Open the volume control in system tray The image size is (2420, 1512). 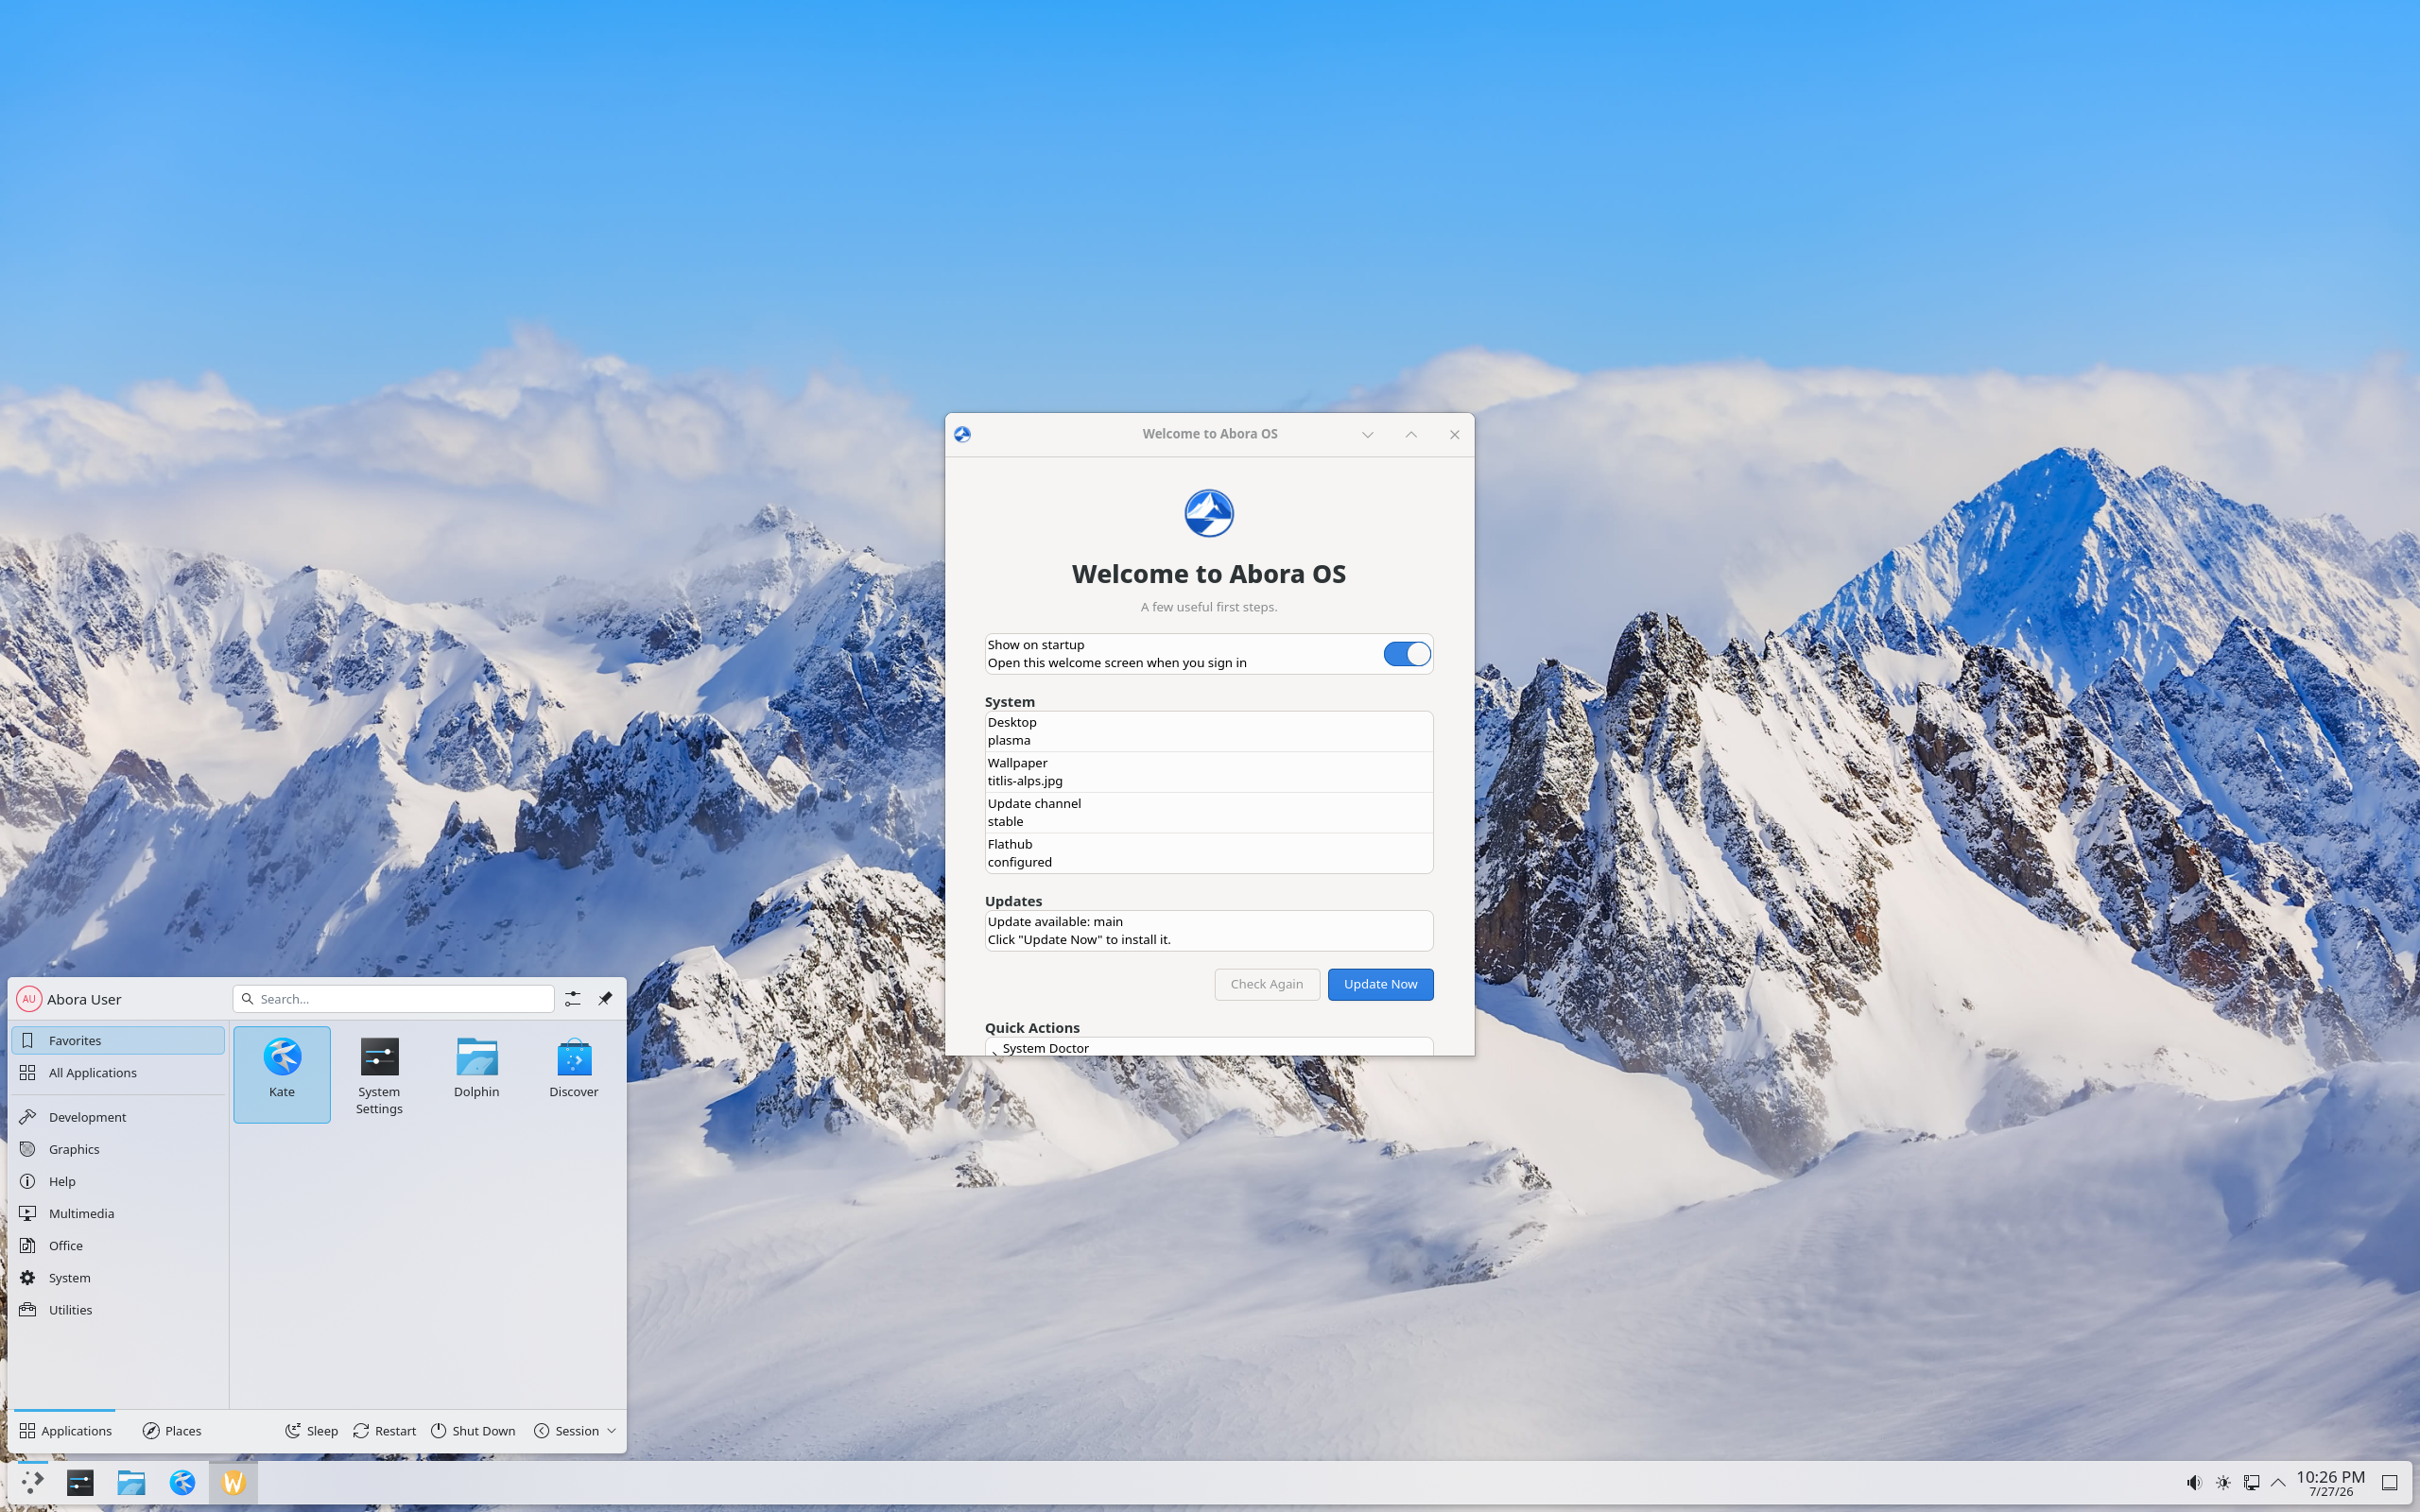click(x=2193, y=1483)
